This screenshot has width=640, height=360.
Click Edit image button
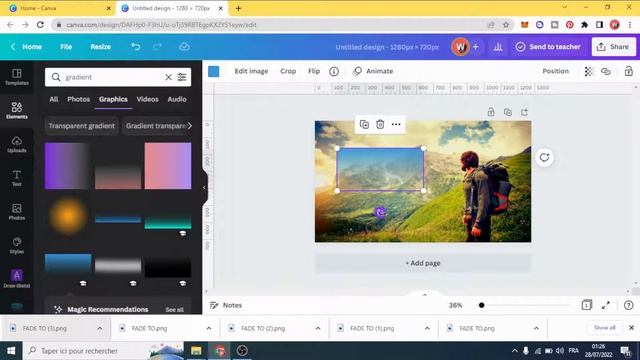click(x=251, y=71)
